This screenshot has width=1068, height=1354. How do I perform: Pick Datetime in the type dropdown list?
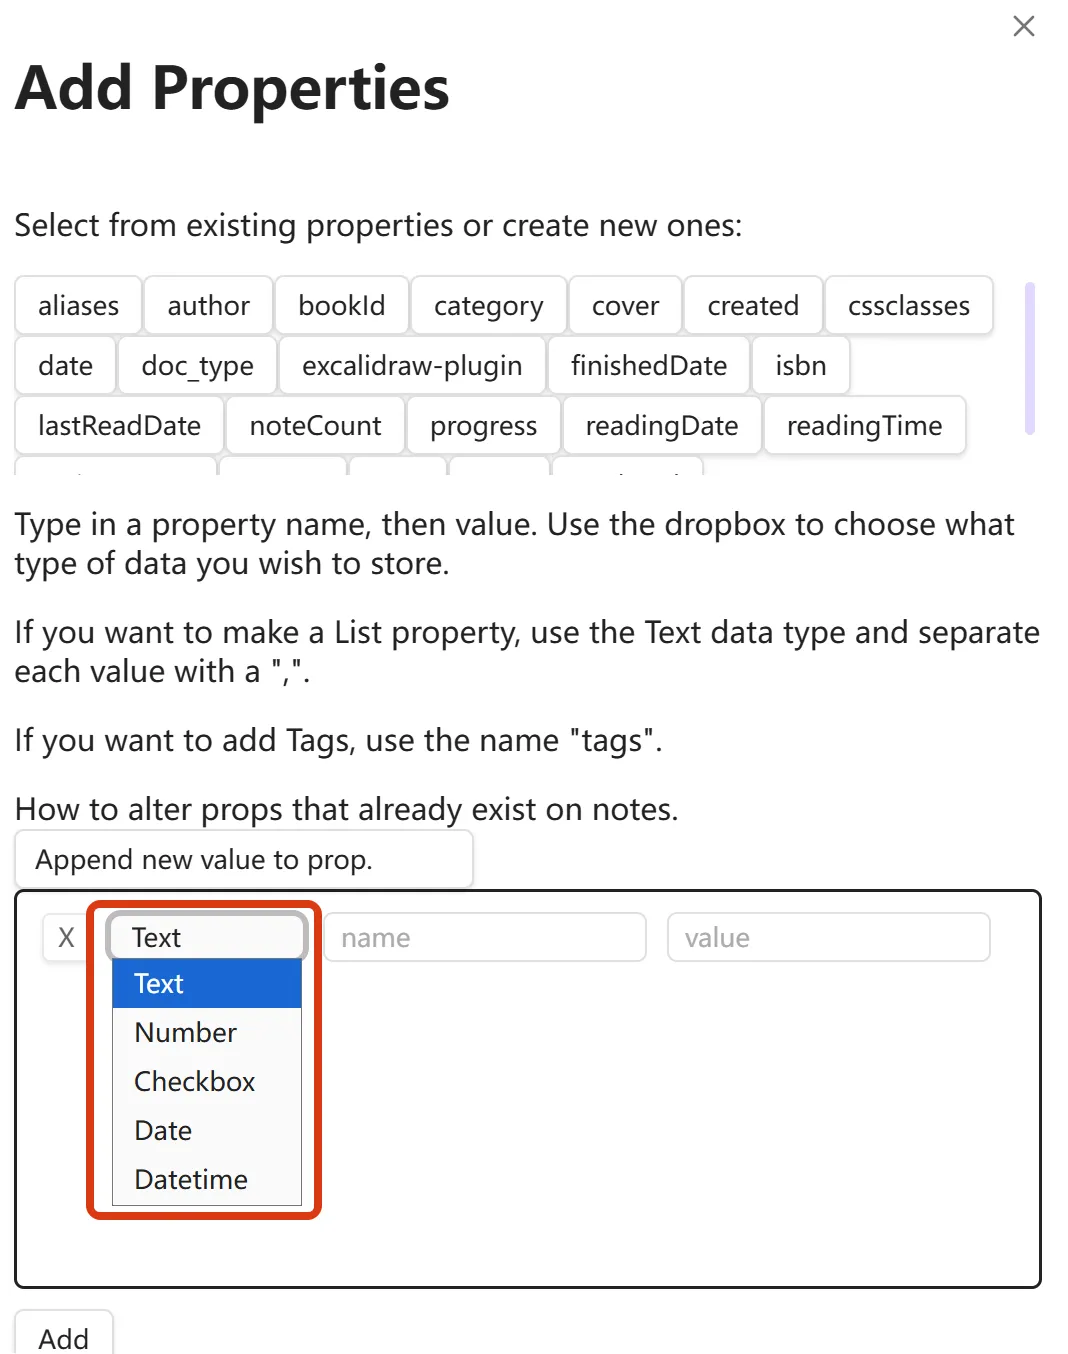(191, 1180)
